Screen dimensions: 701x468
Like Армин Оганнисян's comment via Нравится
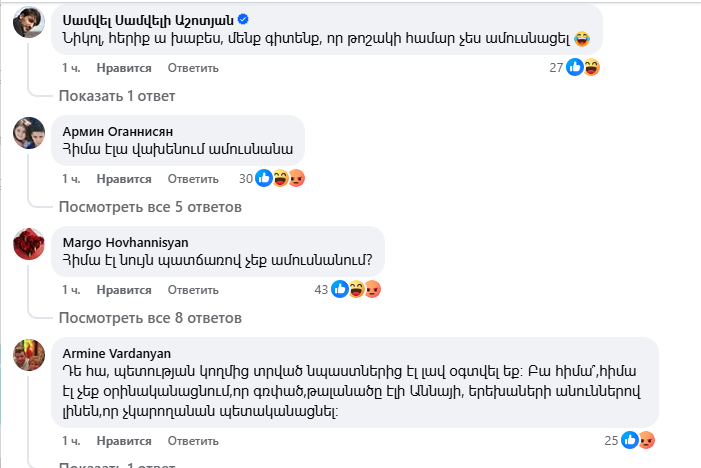tap(124, 179)
